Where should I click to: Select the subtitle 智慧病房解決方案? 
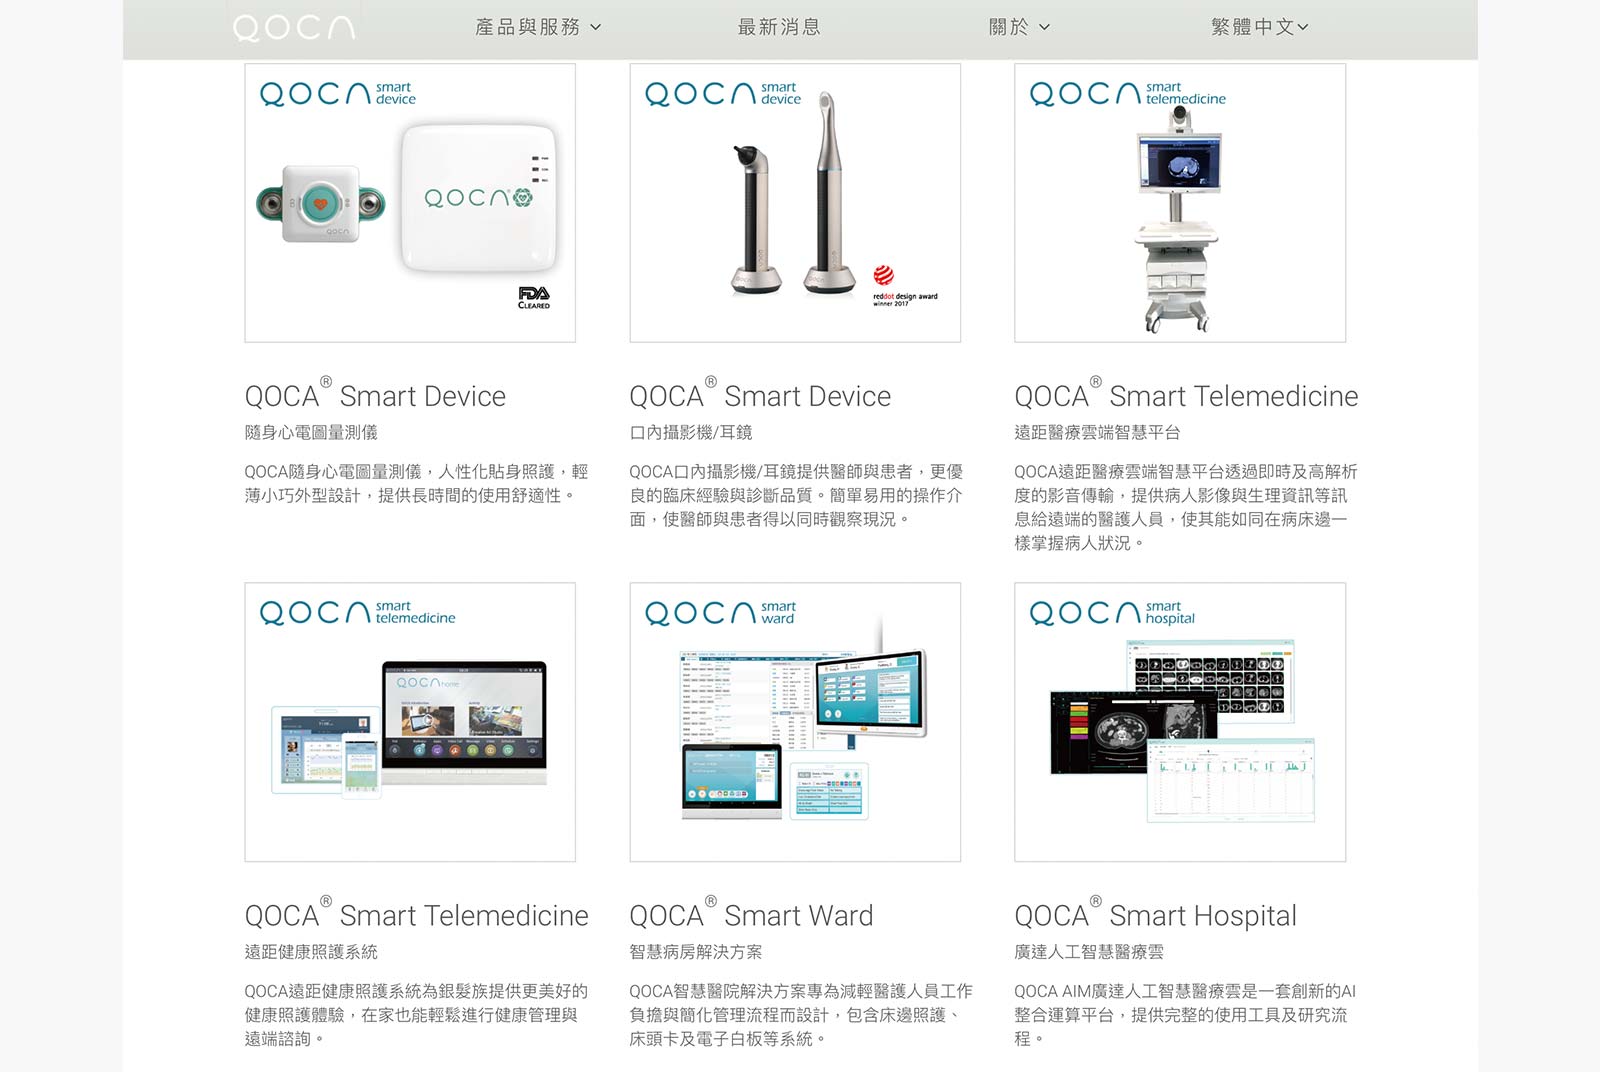coord(696,952)
